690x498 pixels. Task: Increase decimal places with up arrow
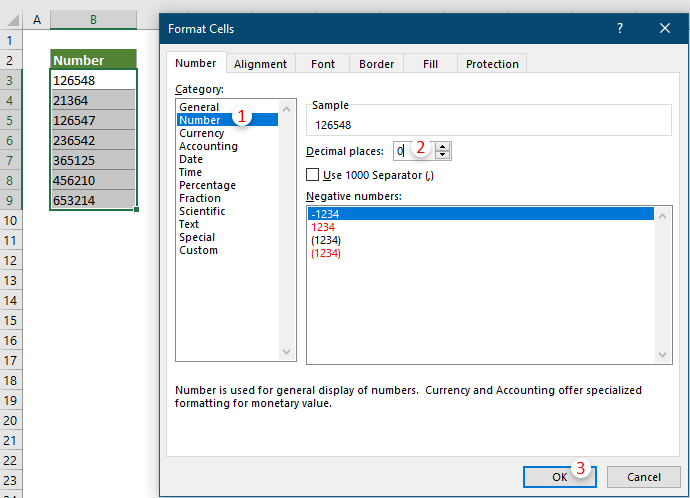443,146
